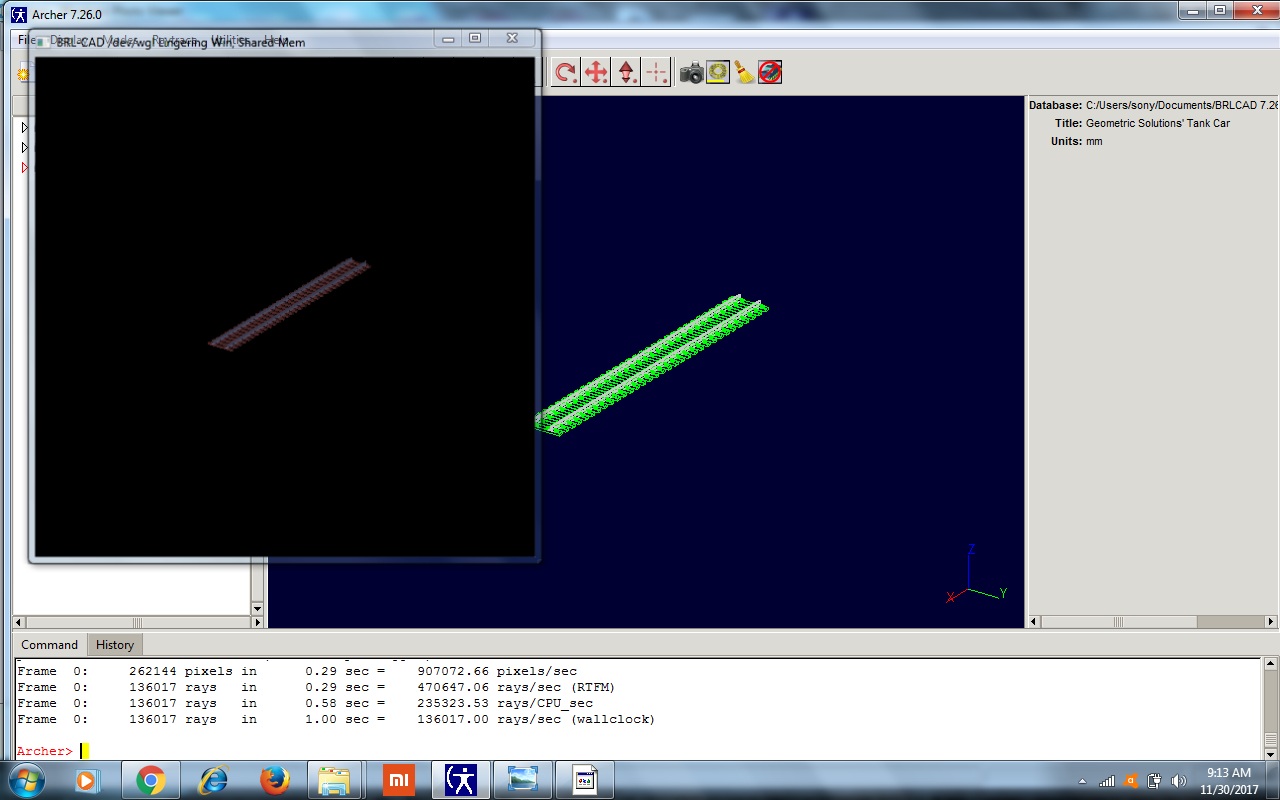
Task: Open Internet Explorer from taskbar
Action: [x=213, y=780]
